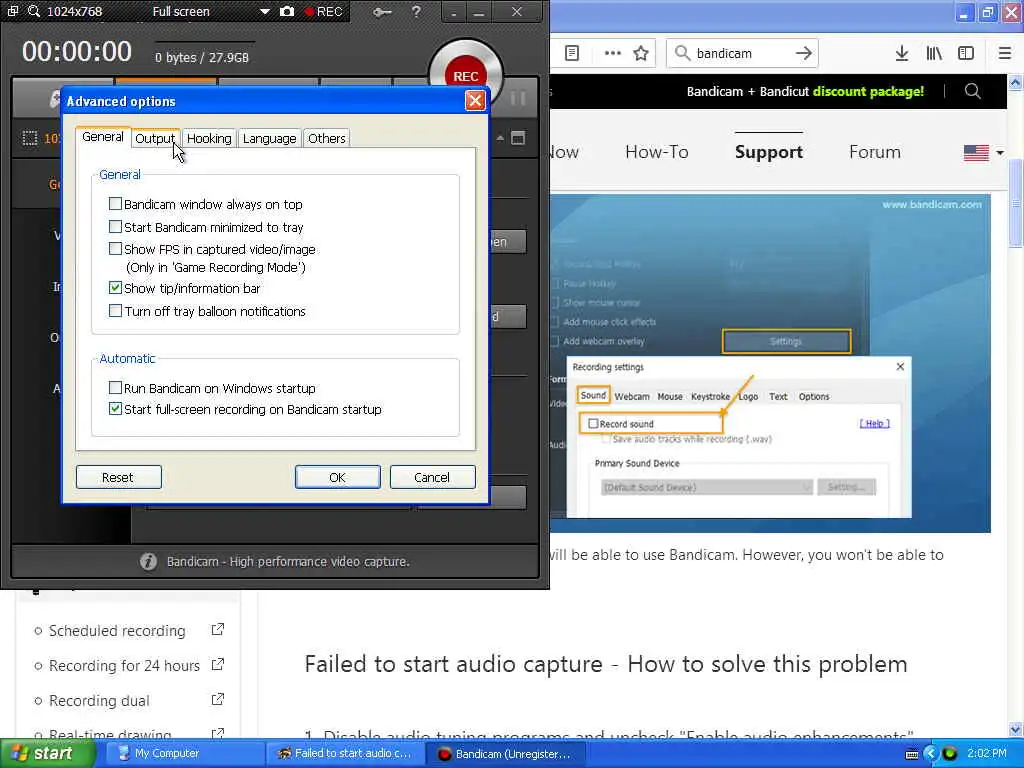Open the Language tab
This screenshot has height=768, width=1024.
[270, 138]
